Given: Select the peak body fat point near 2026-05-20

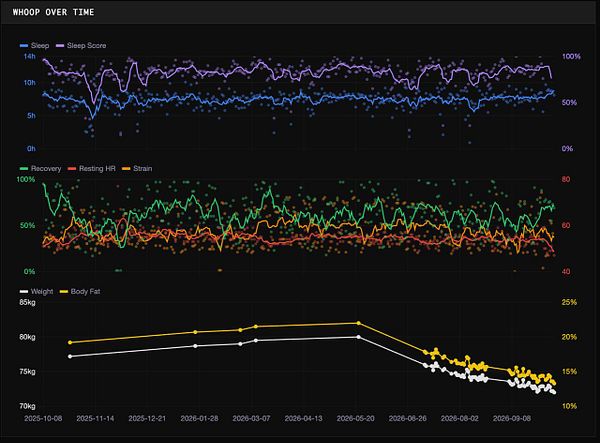Looking at the screenshot, I should point(359,323).
